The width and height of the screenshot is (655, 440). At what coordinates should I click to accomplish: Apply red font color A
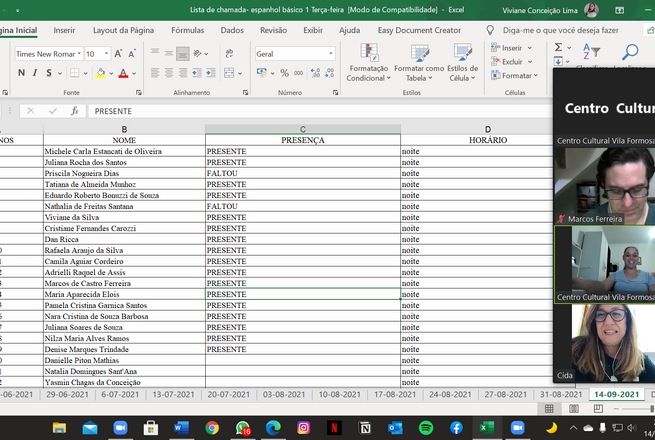[x=123, y=73]
